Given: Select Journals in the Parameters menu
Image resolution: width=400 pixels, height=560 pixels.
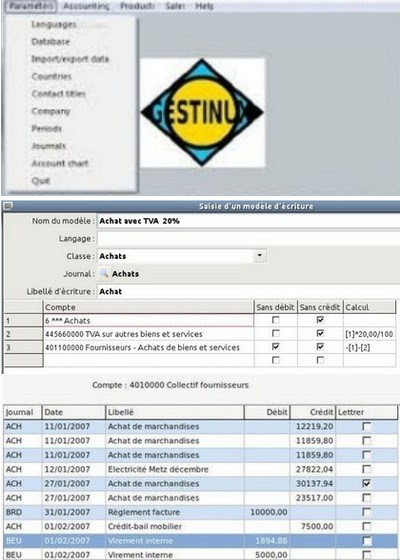Looking at the screenshot, I should (49, 146).
